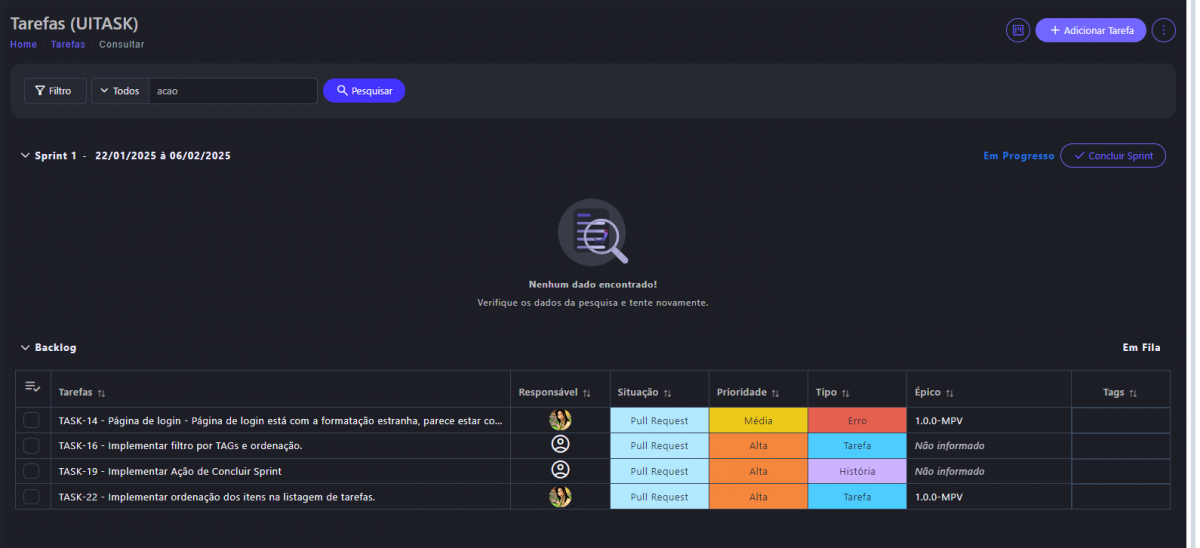Check the checkbox for TASK-14 row

pyautogui.click(x=32, y=421)
